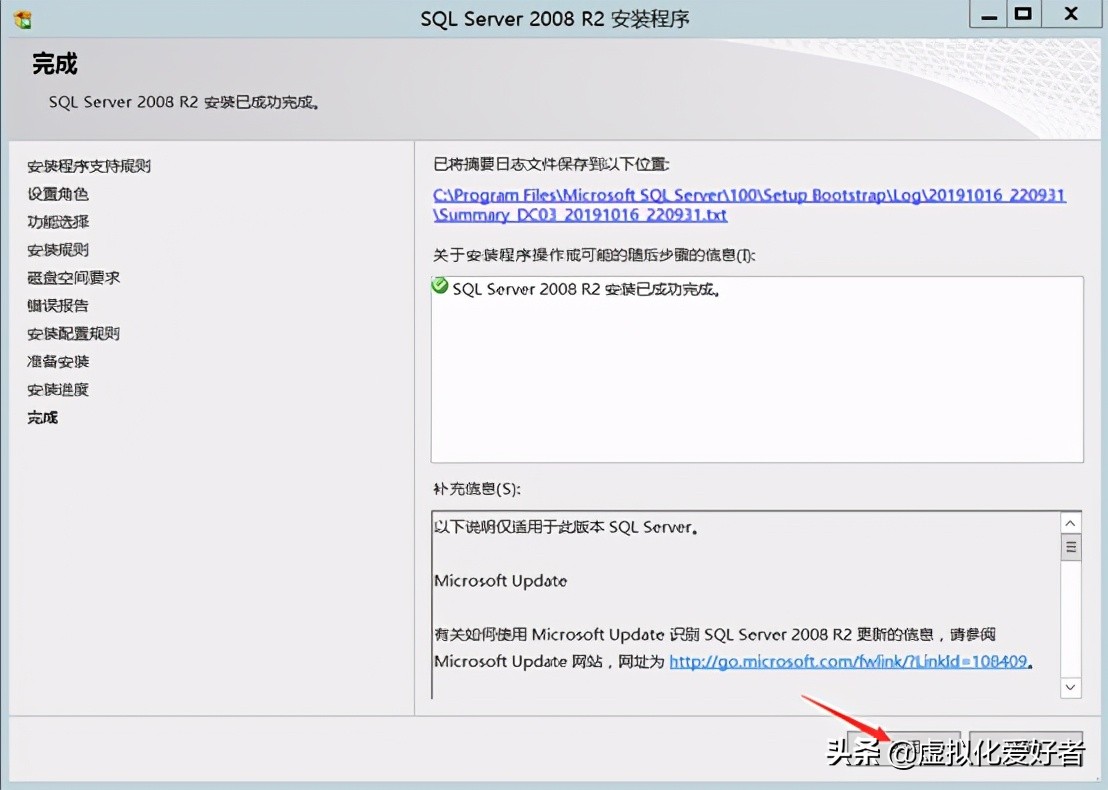This screenshot has height=790, width=1108.
Task: Open the Summary_DC03 log file link
Action: [749, 205]
